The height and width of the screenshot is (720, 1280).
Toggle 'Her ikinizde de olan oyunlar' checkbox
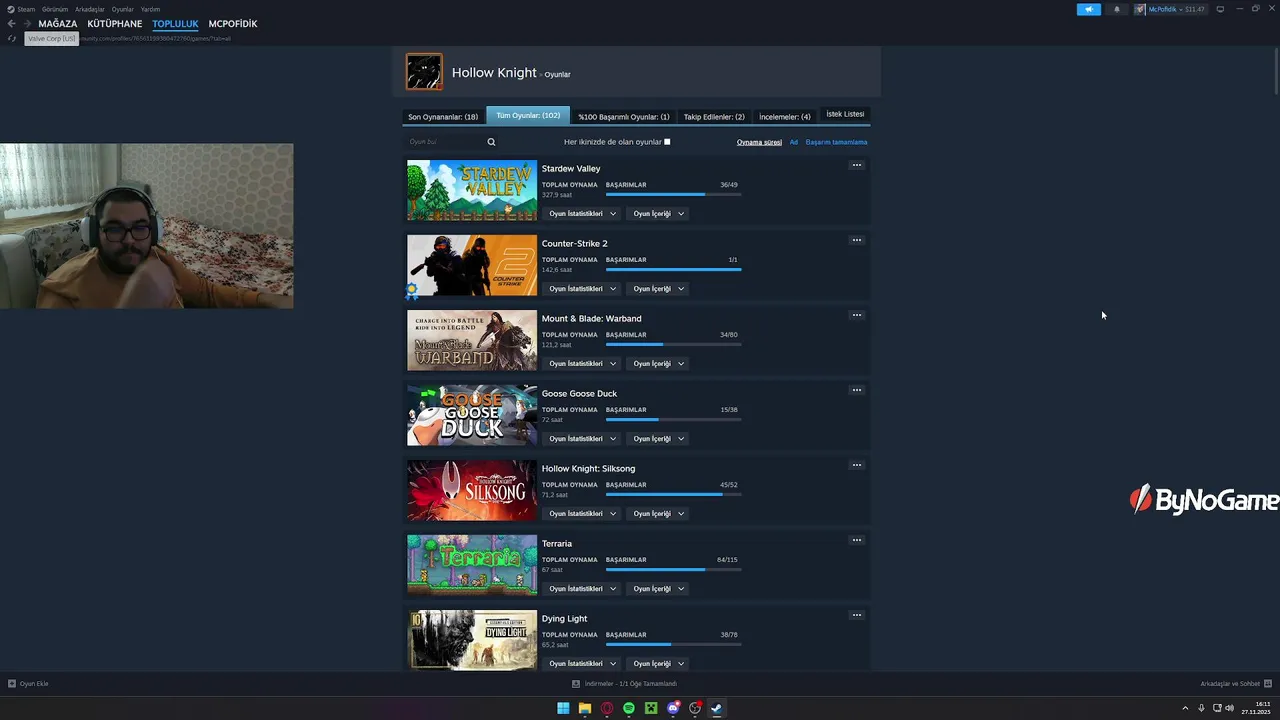click(667, 142)
